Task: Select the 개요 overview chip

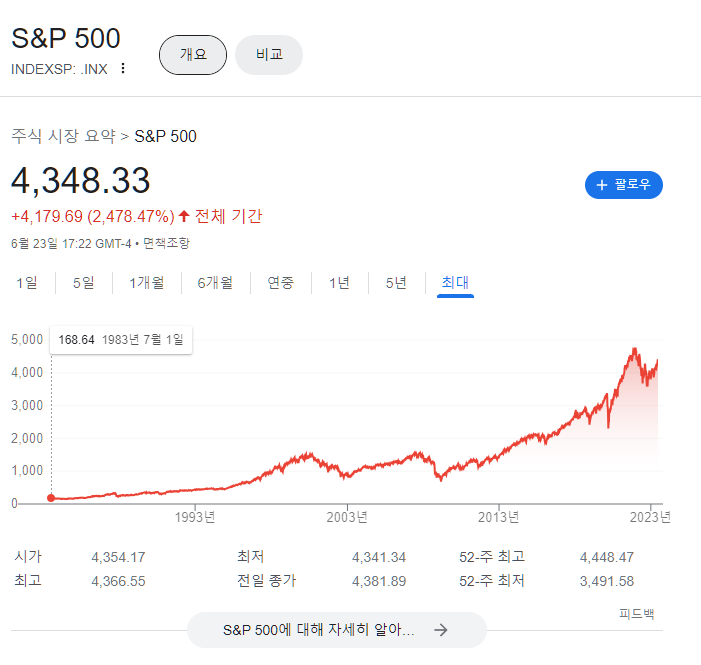Action: pos(193,55)
